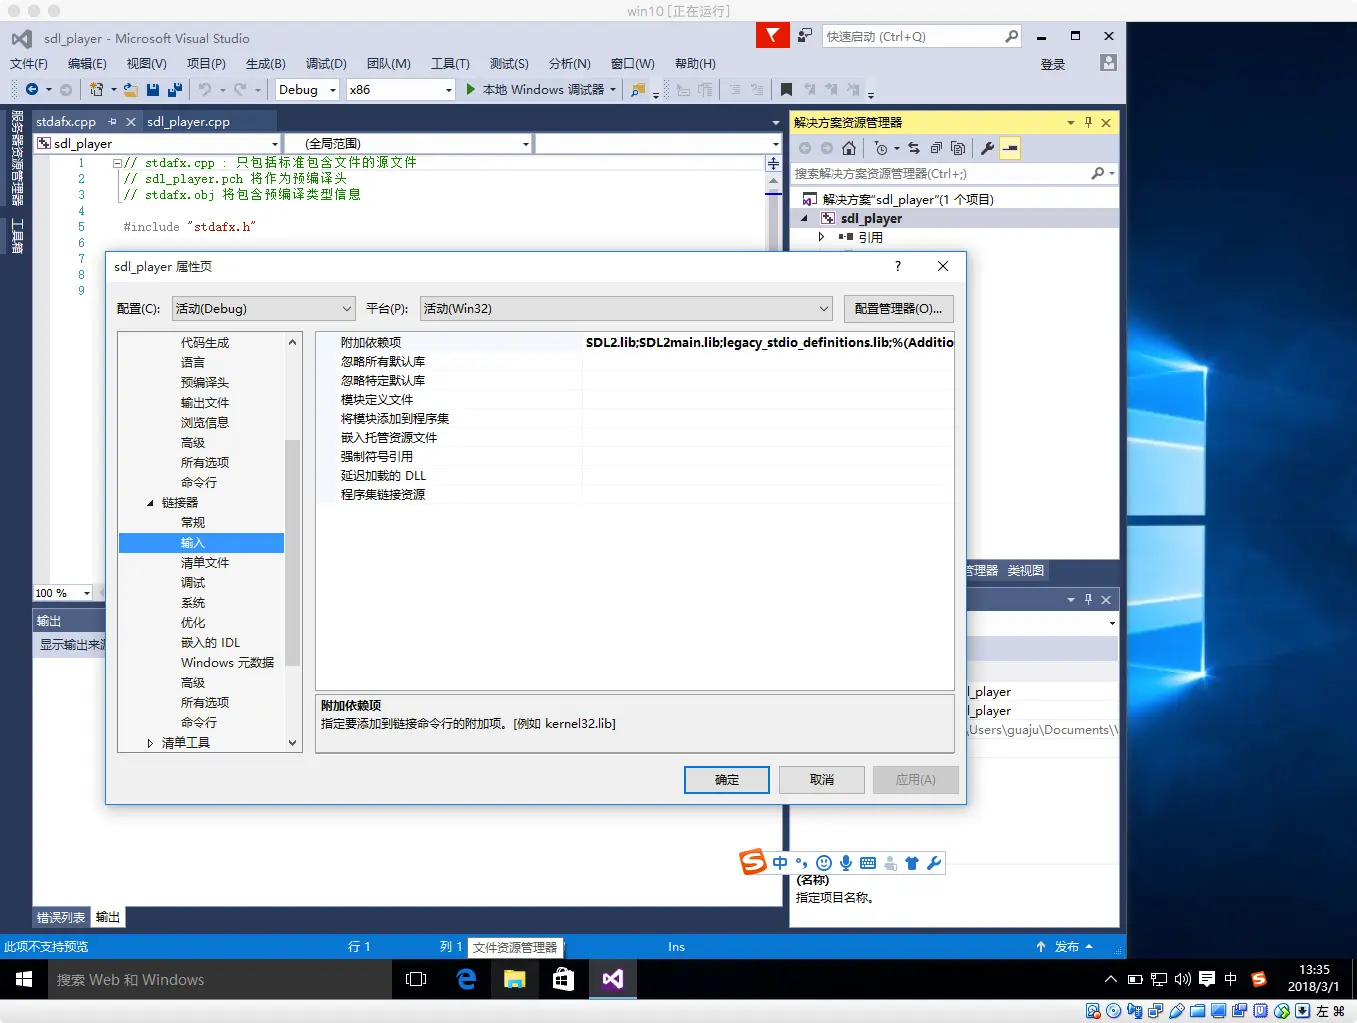
Task: Open Microsoft Edge from the taskbar
Action: pos(466,980)
